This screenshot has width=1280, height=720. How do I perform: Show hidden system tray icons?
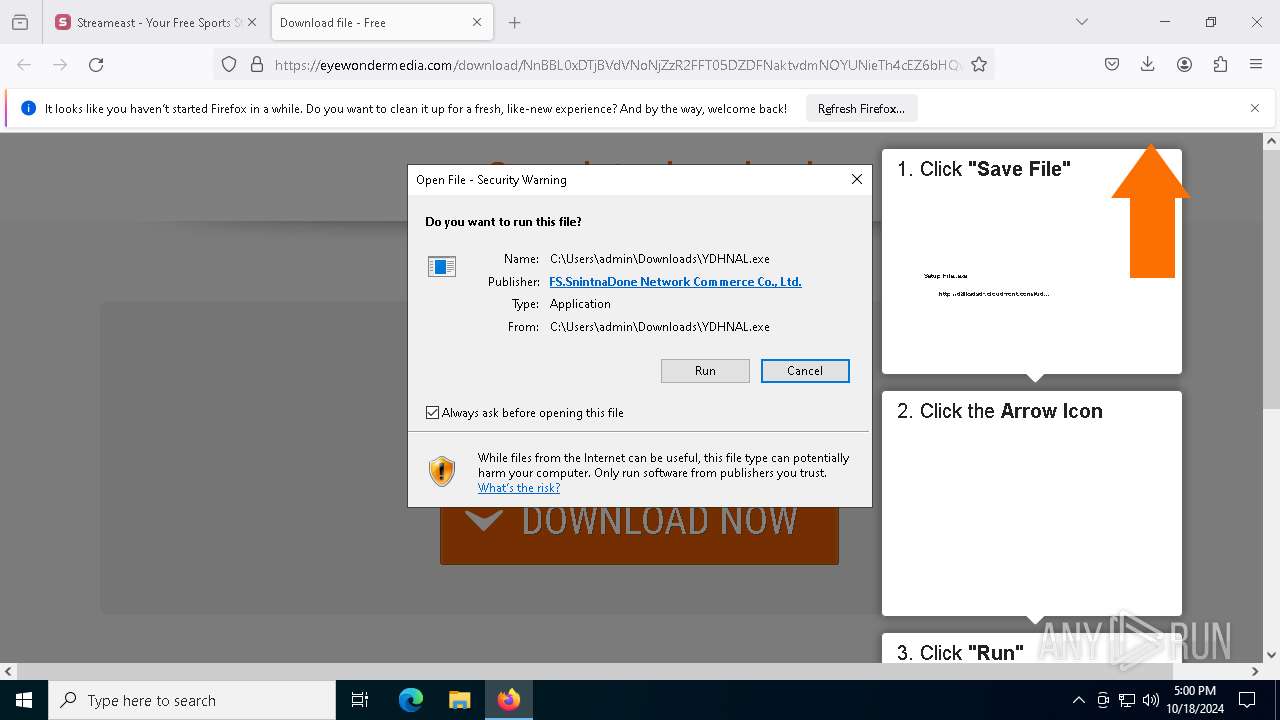point(1078,700)
